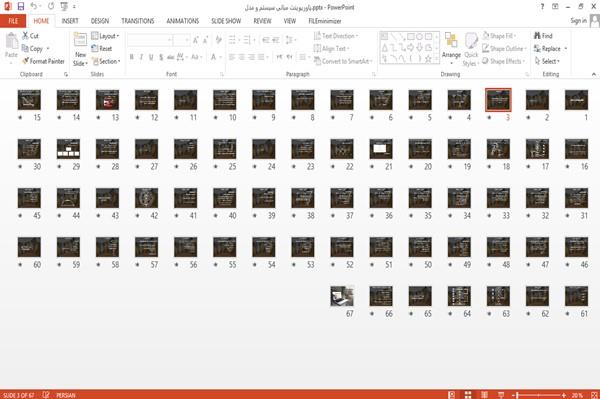Open the Layout dropdown

click(106, 36)
